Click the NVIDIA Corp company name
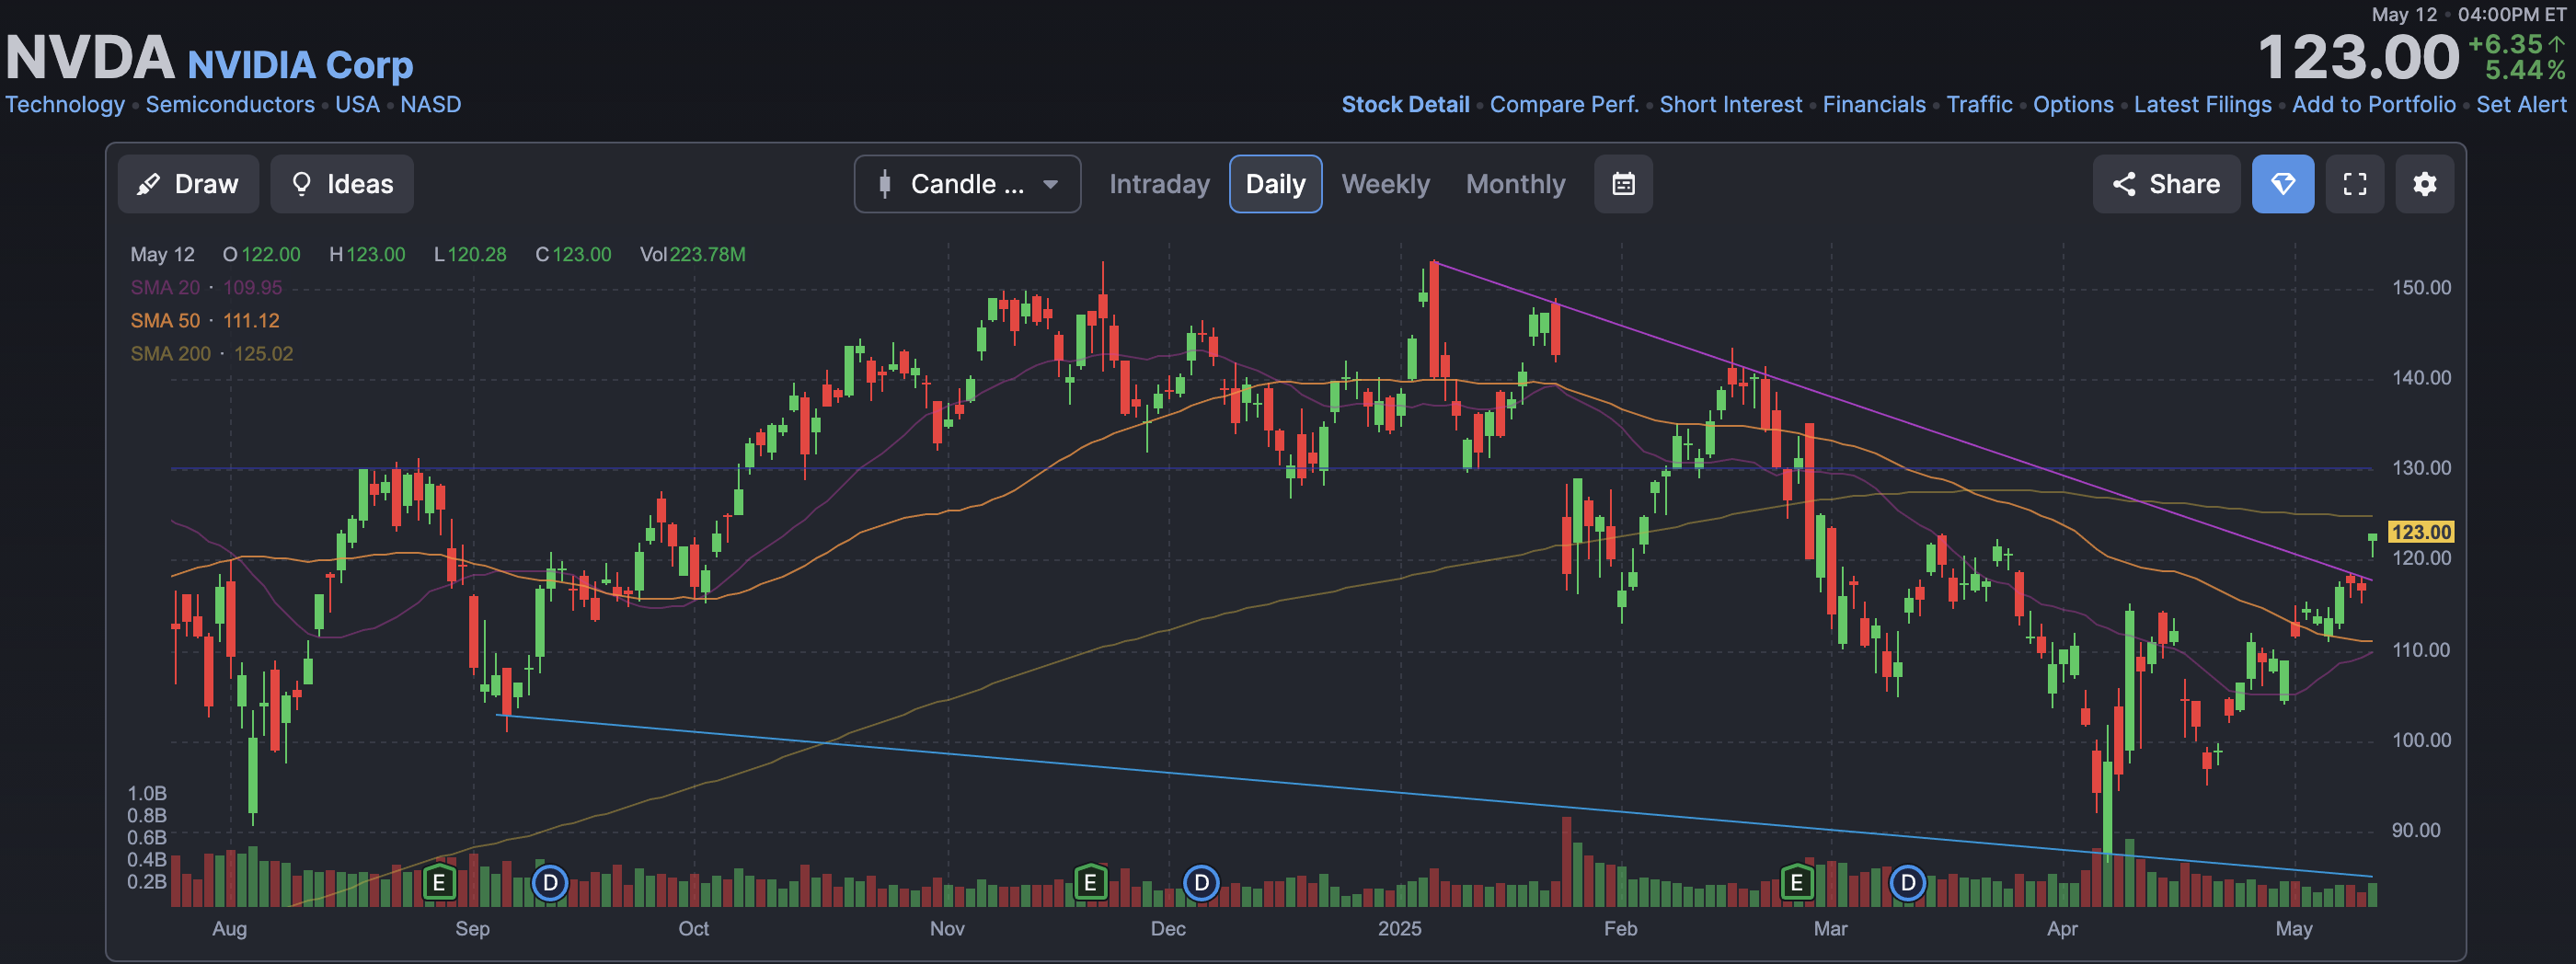The height and width of the screenshot is (964, 2576). tap(300, 64)
